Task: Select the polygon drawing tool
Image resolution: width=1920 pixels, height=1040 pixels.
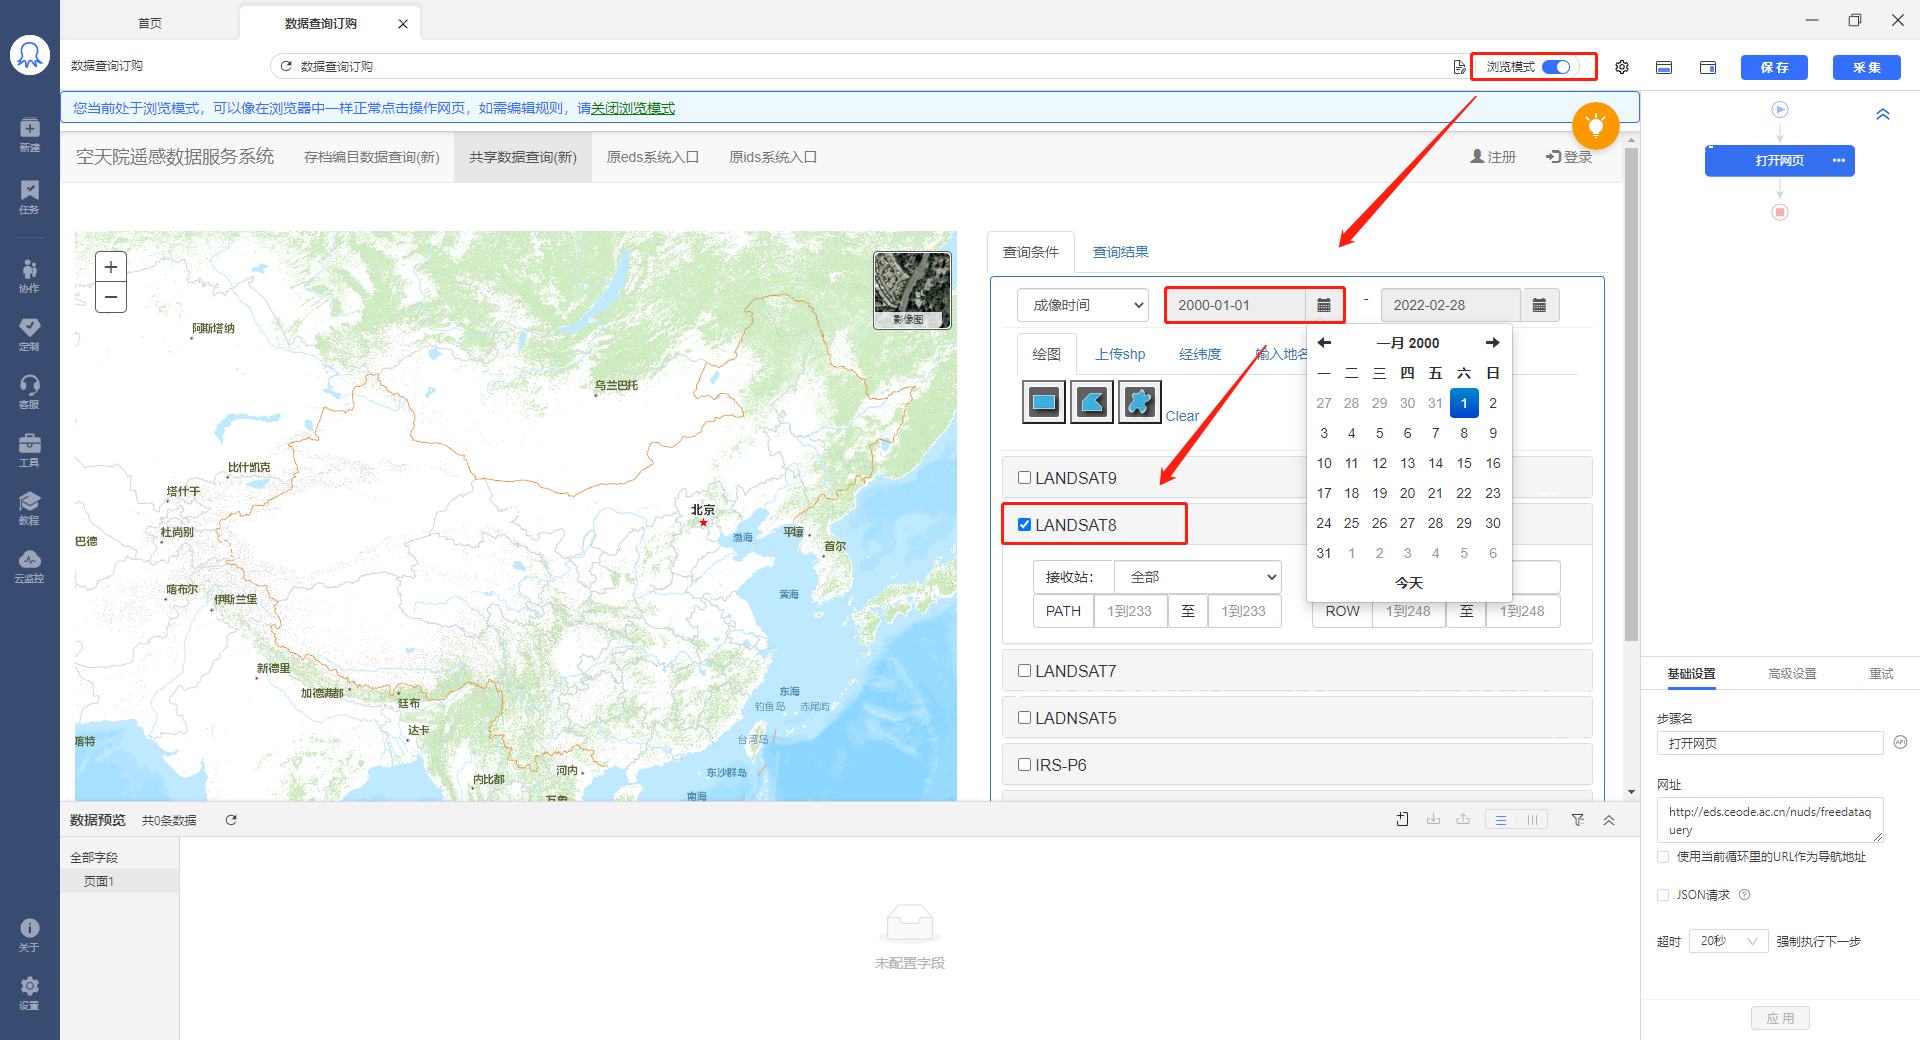Action: 1092,402
